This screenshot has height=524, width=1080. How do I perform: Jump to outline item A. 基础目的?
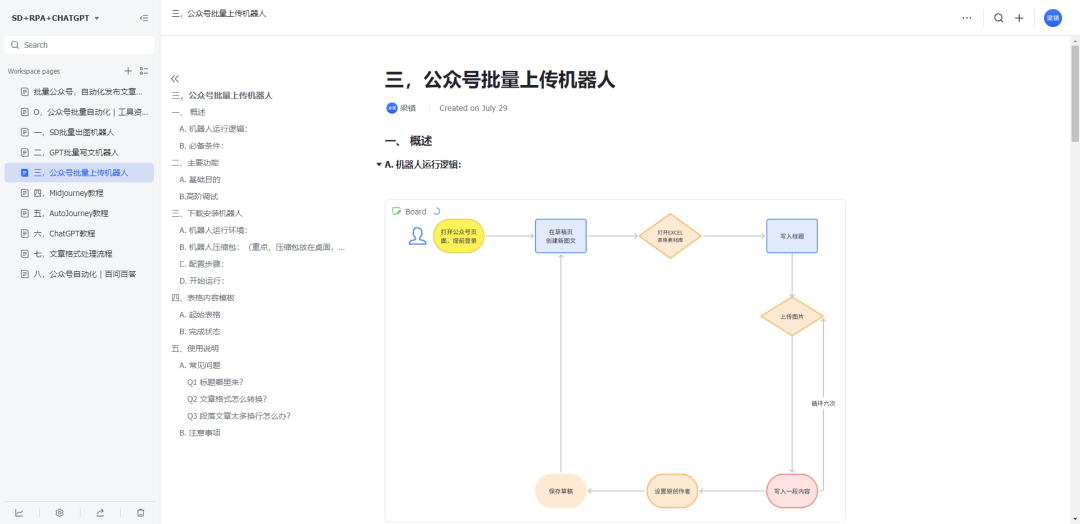click(x=200, y=180)
